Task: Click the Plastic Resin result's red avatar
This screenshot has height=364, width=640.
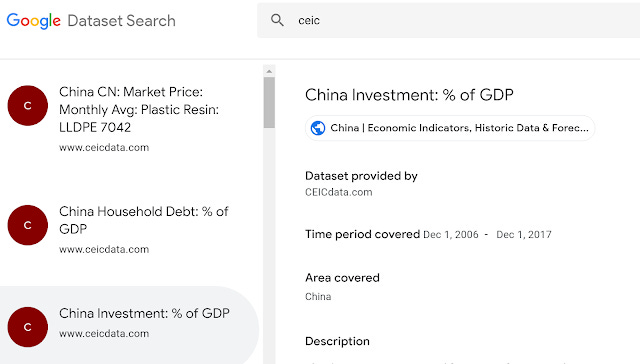Action: tap(27, 106)
